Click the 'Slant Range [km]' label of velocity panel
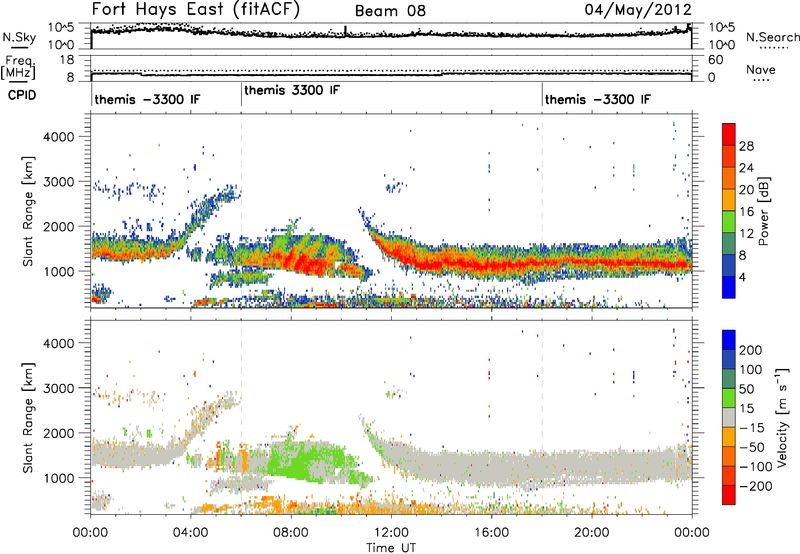Image resolution: width=800 pixels, height=554 pixels. point(28,418)
